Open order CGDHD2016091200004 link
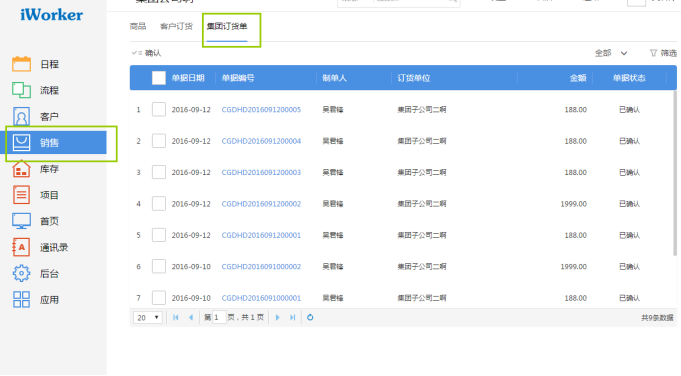The image size is (681, 376). tap(261, 141)
